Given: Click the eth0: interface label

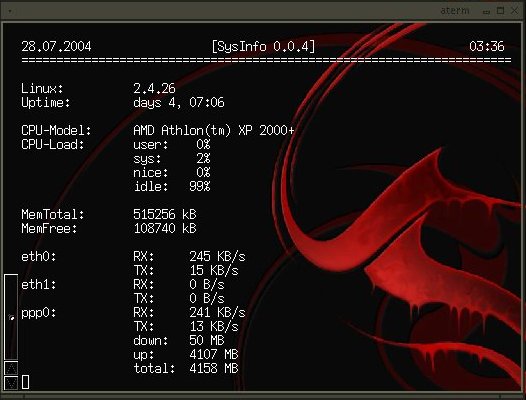Looking at the screenshot, I should point(39,257).
